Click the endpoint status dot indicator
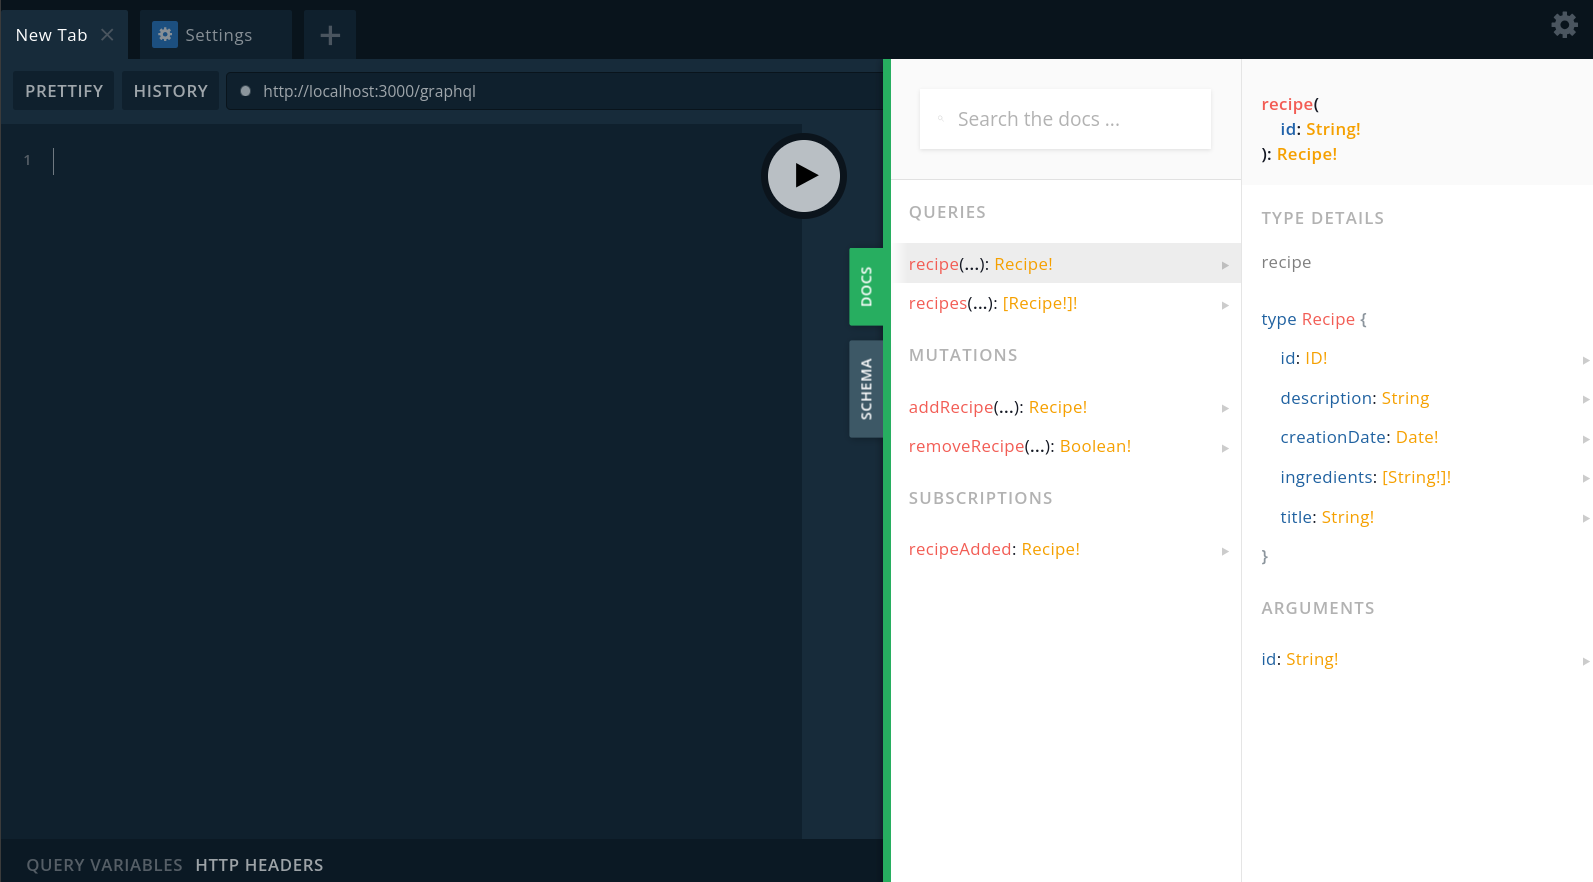 point(245,91)
